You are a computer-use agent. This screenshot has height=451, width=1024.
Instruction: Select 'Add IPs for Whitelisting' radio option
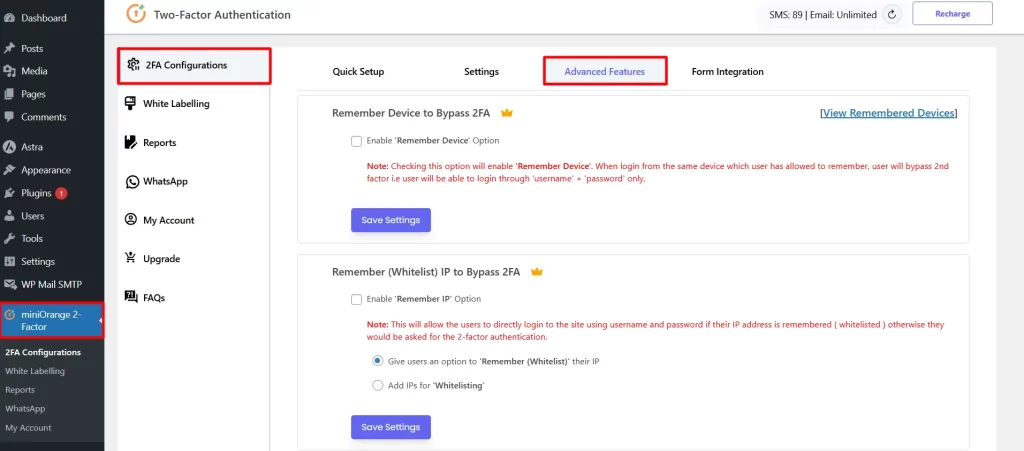point(377,385)
